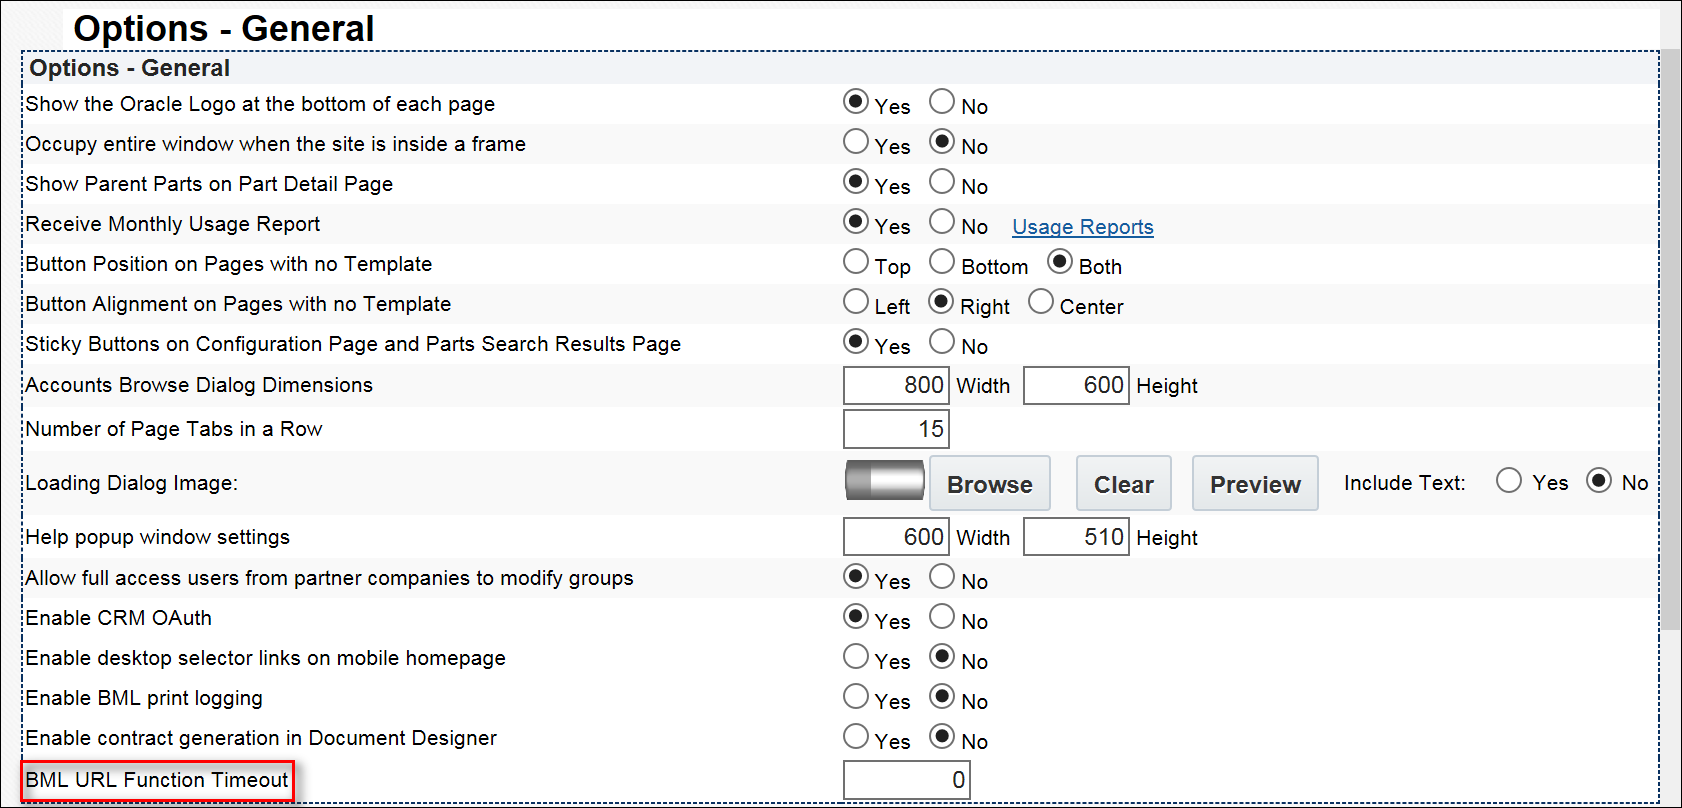
Task: Enable Include Text by selecting Yes
Action: pos(1509,481)
